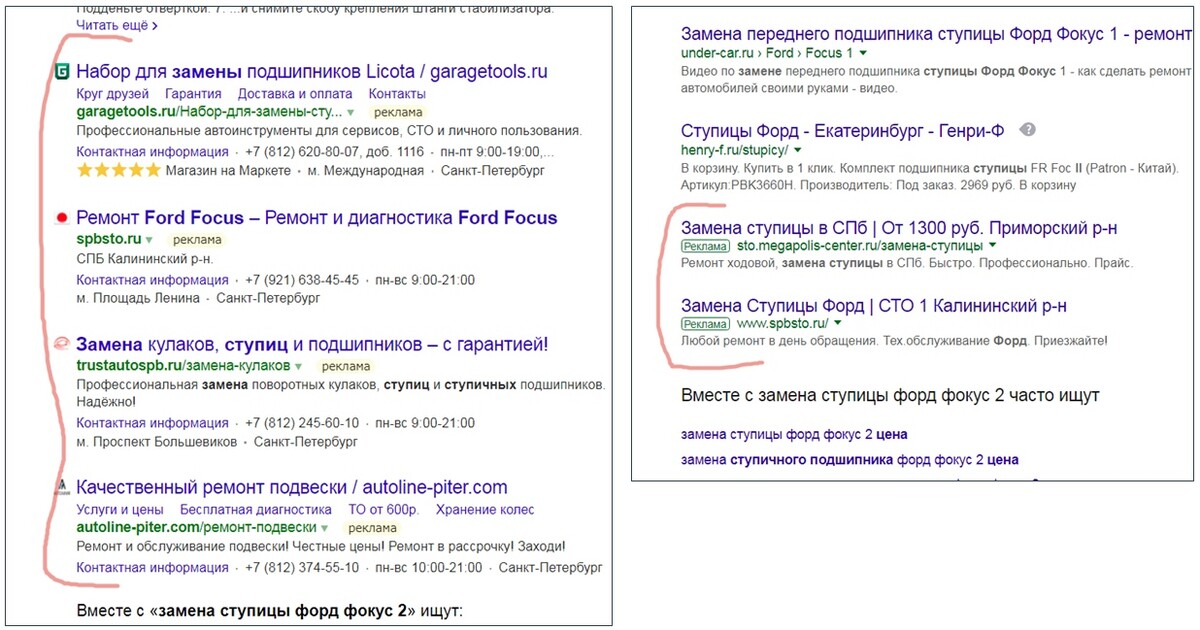Click trustautospb.ru/замена-кулаков URL

click(183, 366)
